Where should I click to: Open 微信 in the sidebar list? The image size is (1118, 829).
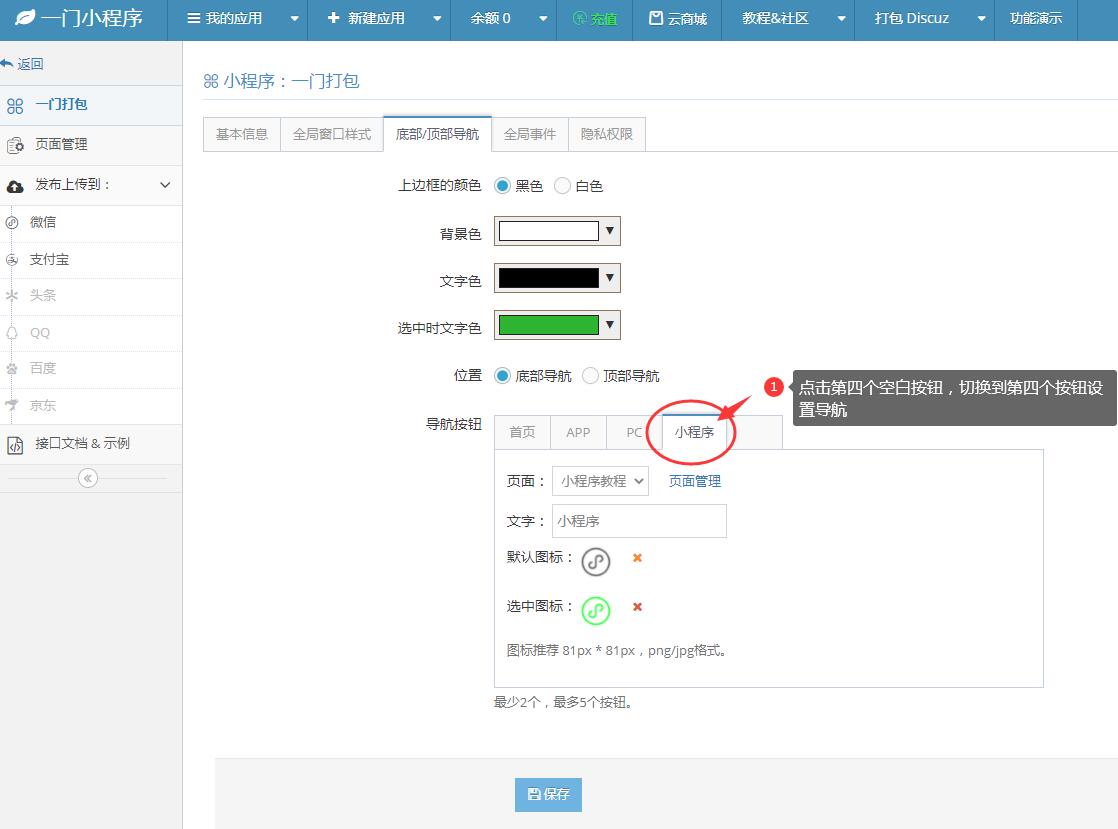[x=91, y=222]
